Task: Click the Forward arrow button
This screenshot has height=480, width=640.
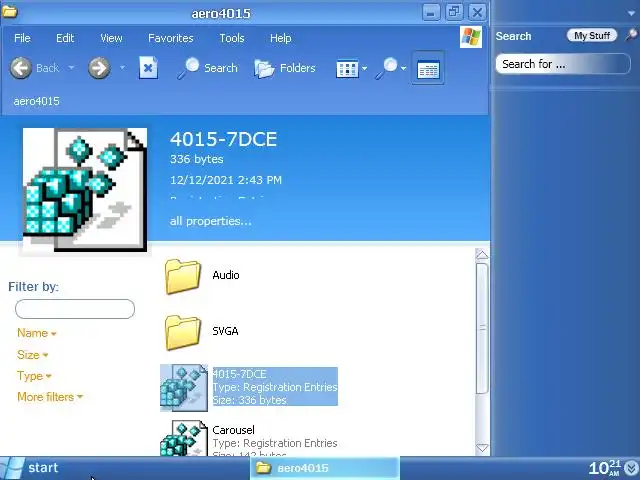Action: [99, 68]
